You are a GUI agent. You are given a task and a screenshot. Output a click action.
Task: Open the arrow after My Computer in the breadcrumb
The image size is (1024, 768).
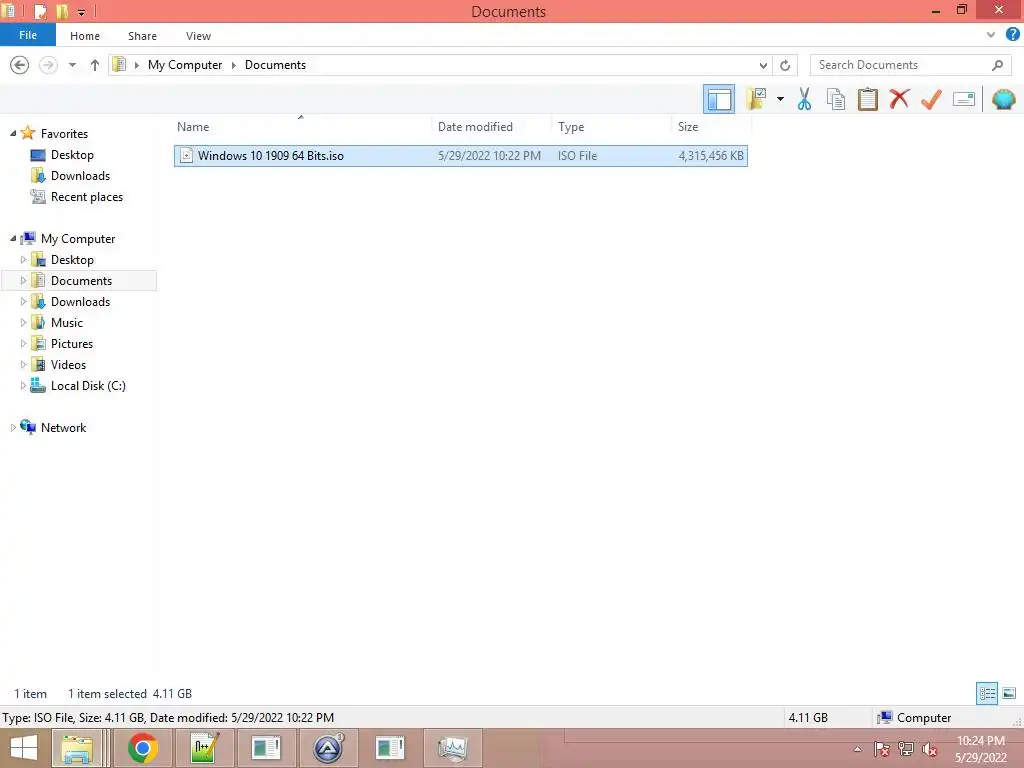(x=233, y=65)
